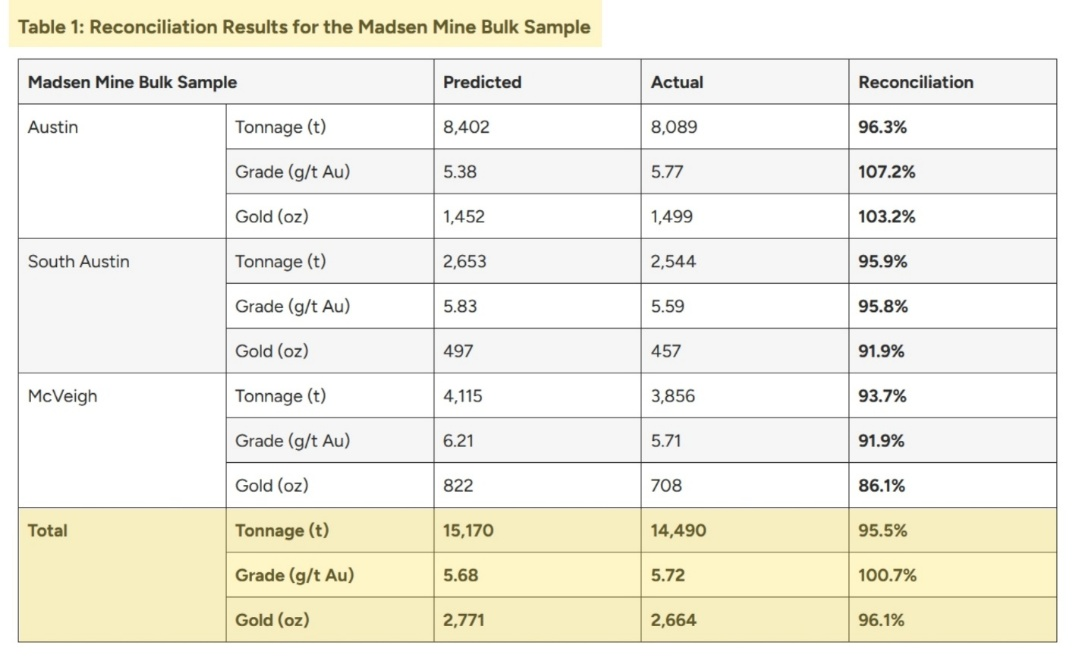This screenshot has width=1082, height=661.
Task: Click McVeigh predicted grade 6.21
Action: [x=458, y=441]
